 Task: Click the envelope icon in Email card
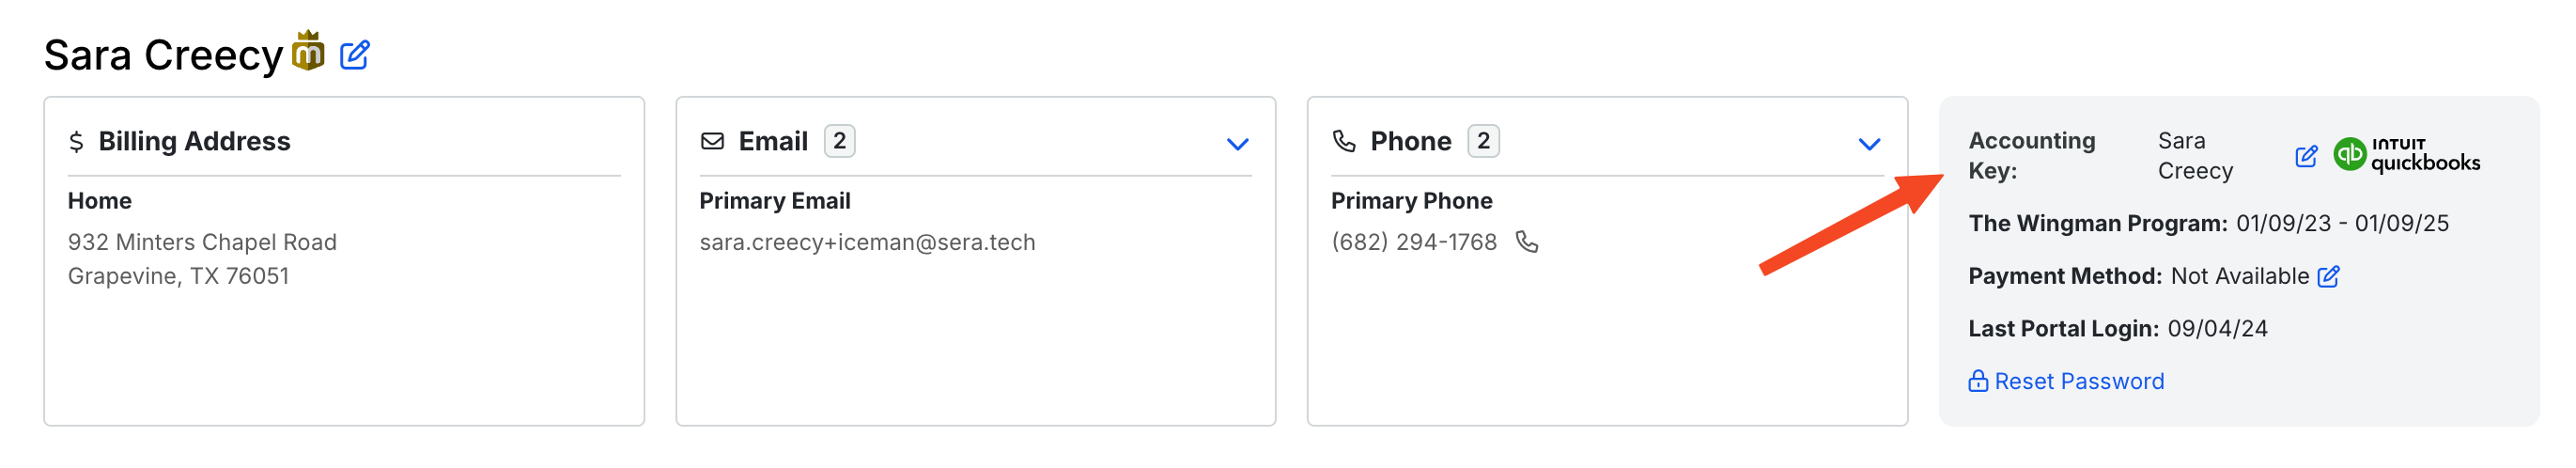tap(712, 141)
